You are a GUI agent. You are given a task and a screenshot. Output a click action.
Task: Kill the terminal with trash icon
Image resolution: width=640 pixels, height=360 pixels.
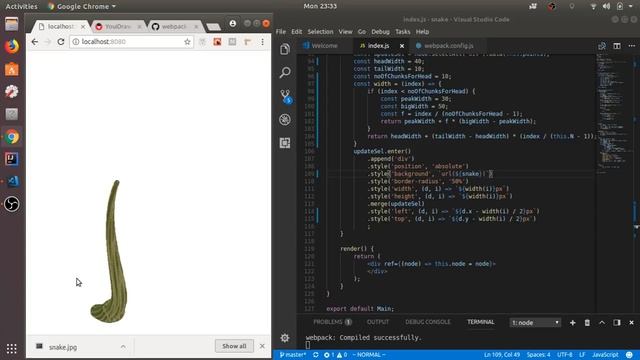point(587,322)
